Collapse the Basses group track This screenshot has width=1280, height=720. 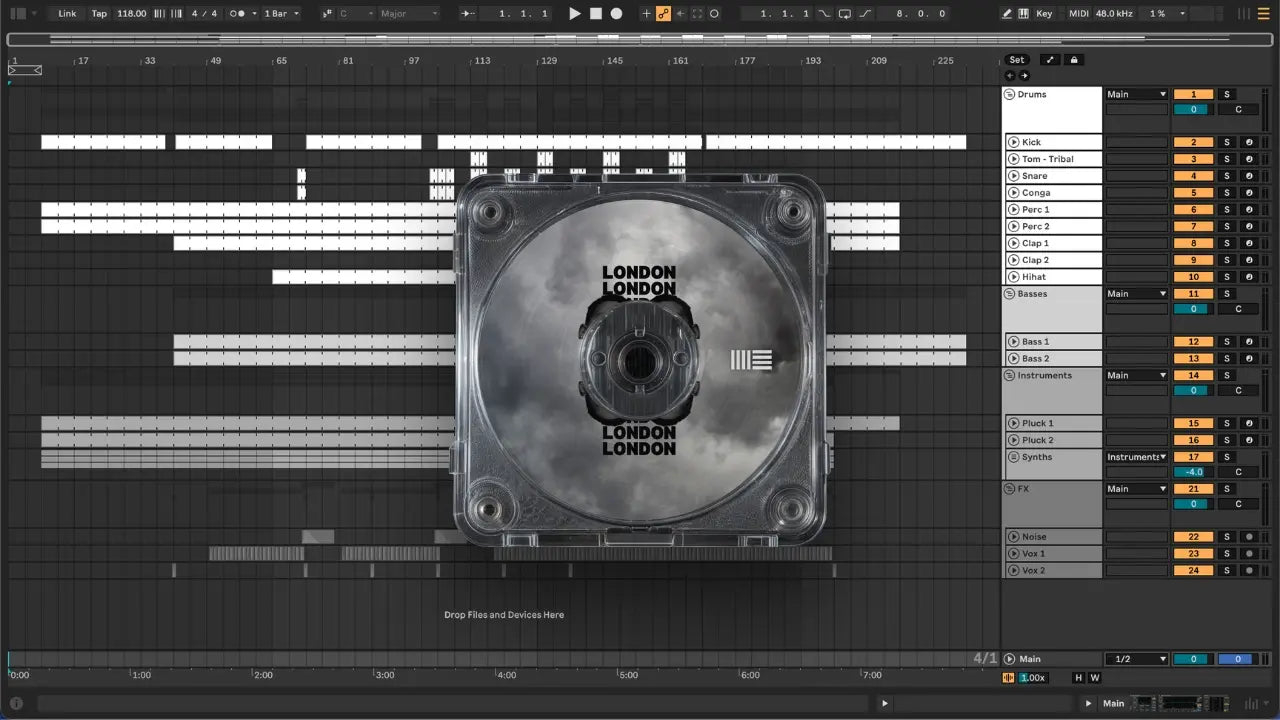tap(1009, 294)
